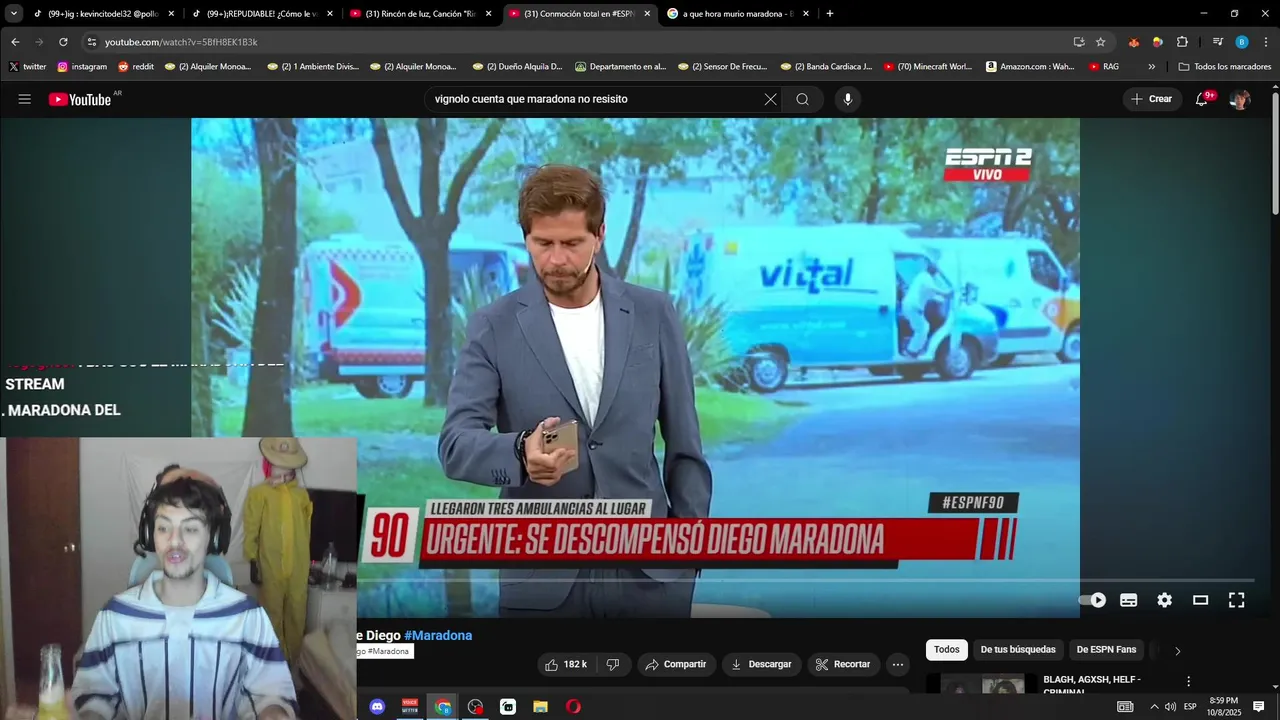The width and height of the screenshot is (1280, 720).
Task: Start voice search with the microphone
Action: tap(848, 99)
